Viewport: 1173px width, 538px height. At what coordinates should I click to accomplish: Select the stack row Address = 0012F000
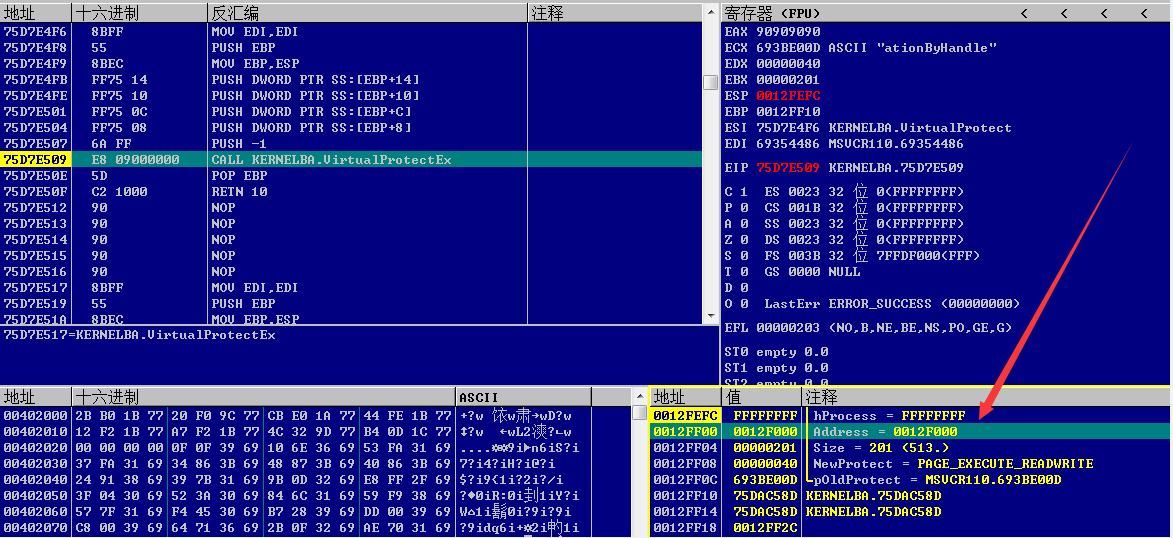point(910,431)
